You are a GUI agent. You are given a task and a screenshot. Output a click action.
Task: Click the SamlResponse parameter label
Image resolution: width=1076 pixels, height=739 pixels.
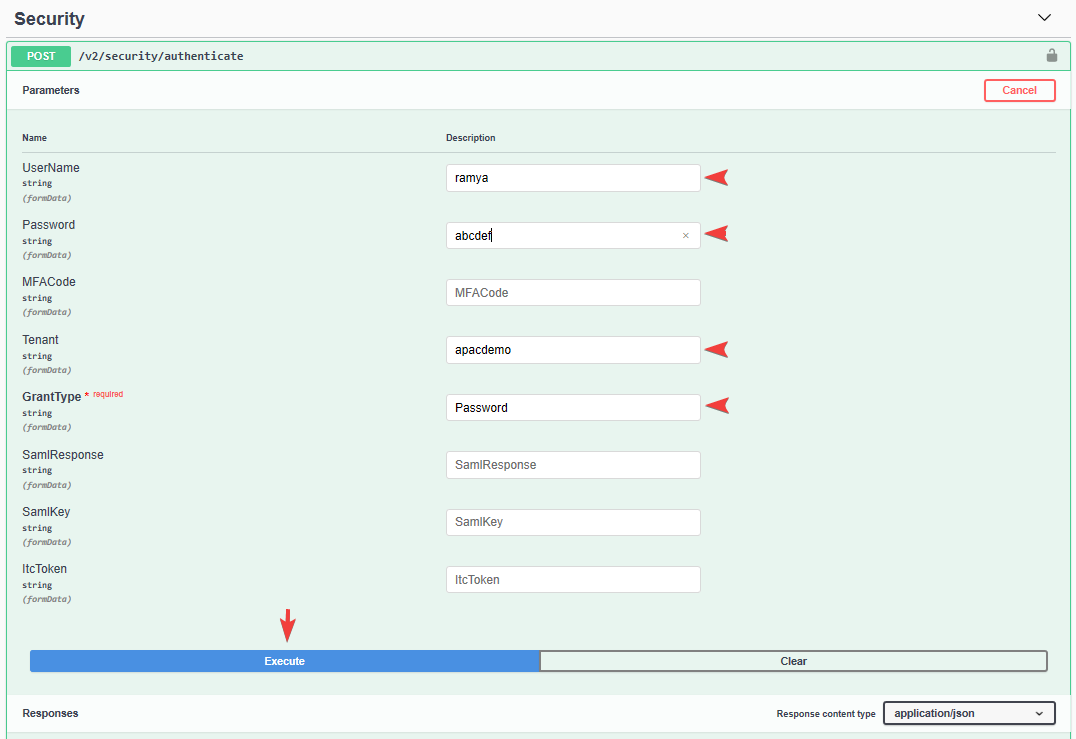tap(62, 454)
